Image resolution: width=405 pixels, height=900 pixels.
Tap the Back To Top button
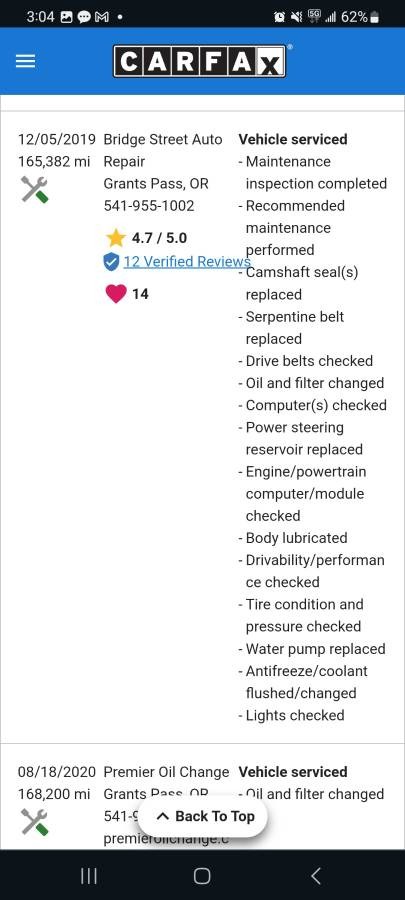tap(202, 816)
